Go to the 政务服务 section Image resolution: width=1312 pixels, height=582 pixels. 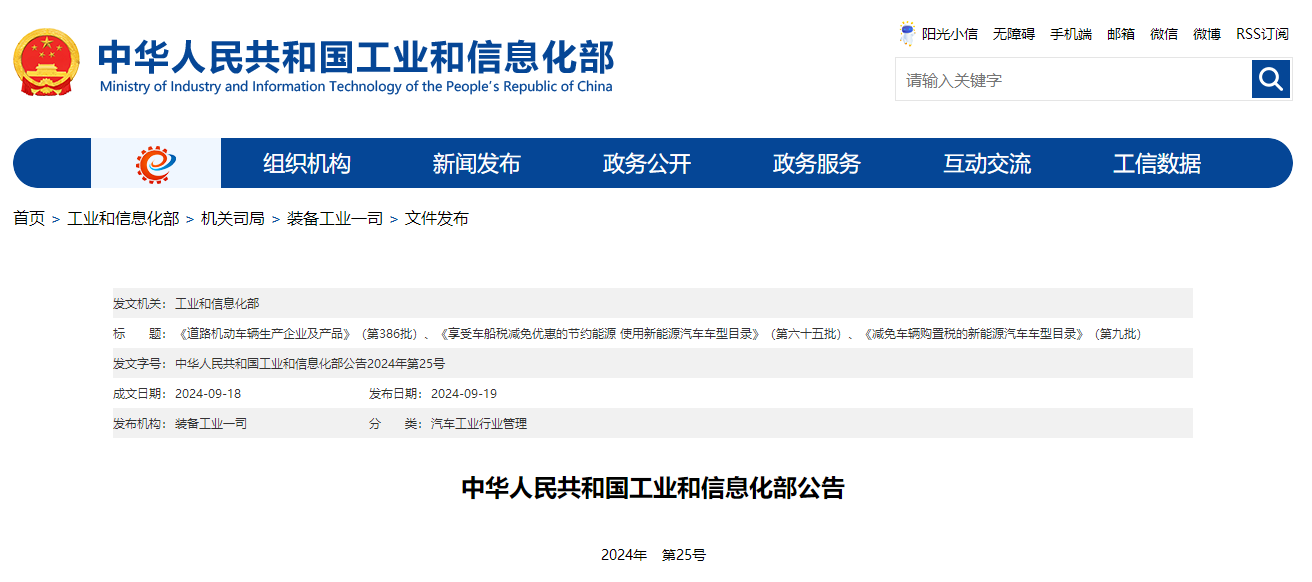click(816, 163)
